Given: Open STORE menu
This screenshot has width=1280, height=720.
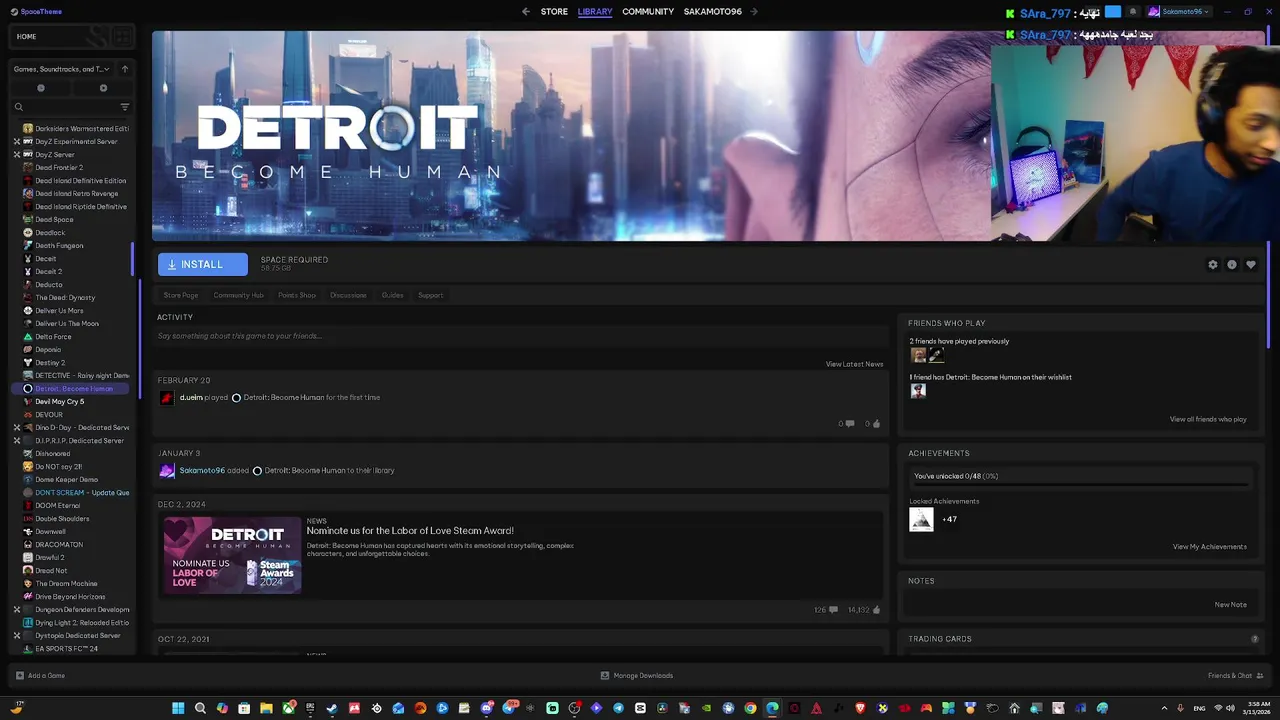Looking at the screenshot, I should 554,12.
